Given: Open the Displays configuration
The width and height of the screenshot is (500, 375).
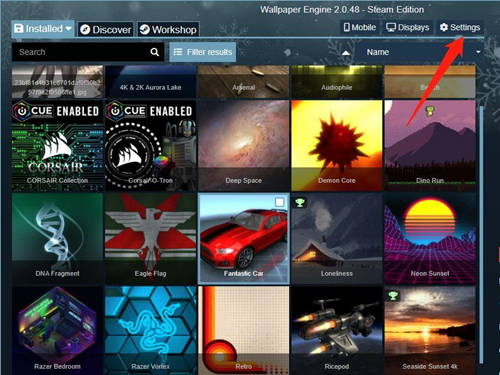Looking at the screenshot, I should pos(408,27).
